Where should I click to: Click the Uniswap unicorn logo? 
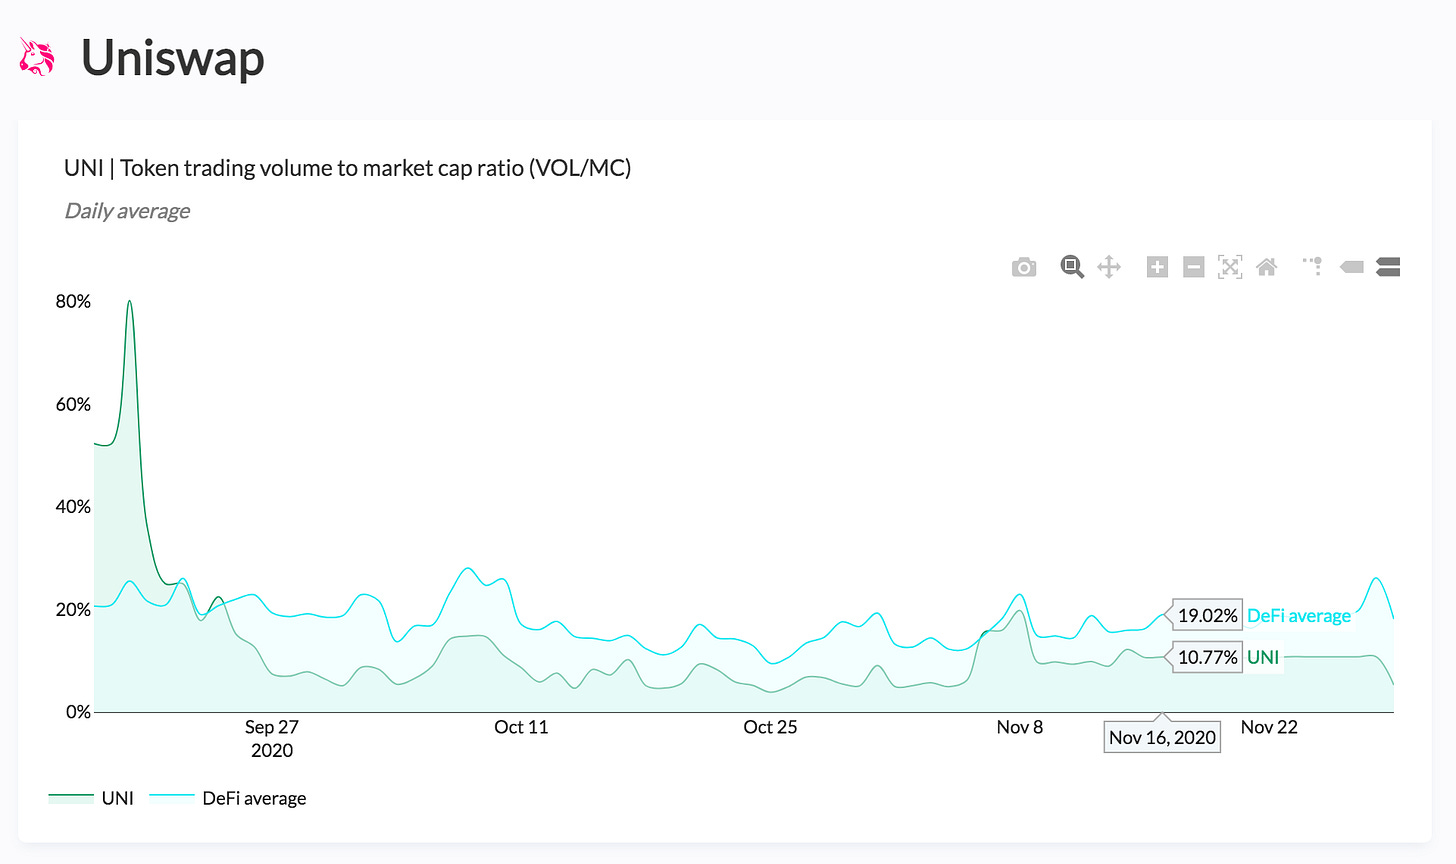[37, 57]
